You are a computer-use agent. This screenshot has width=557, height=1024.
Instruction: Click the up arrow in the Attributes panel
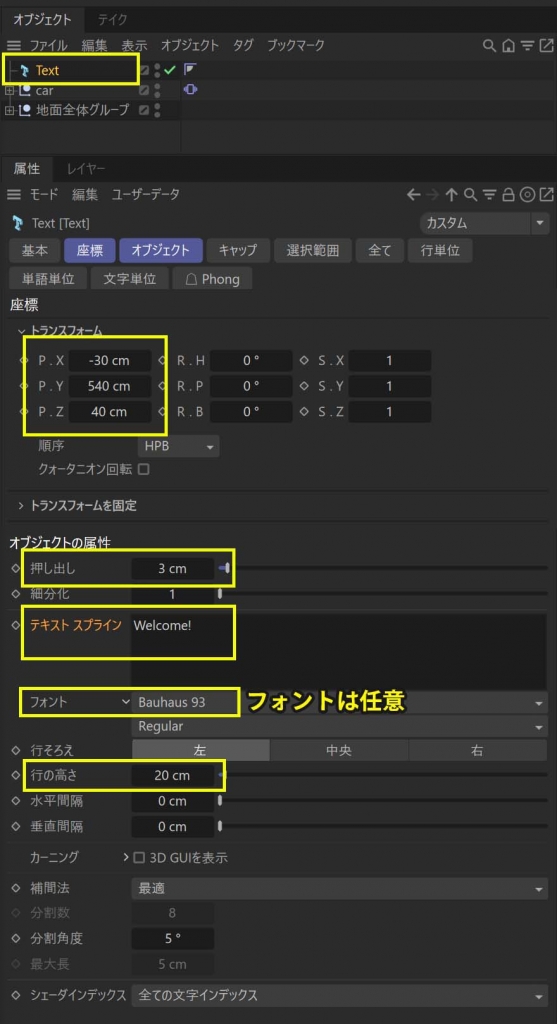coord(452,195)
